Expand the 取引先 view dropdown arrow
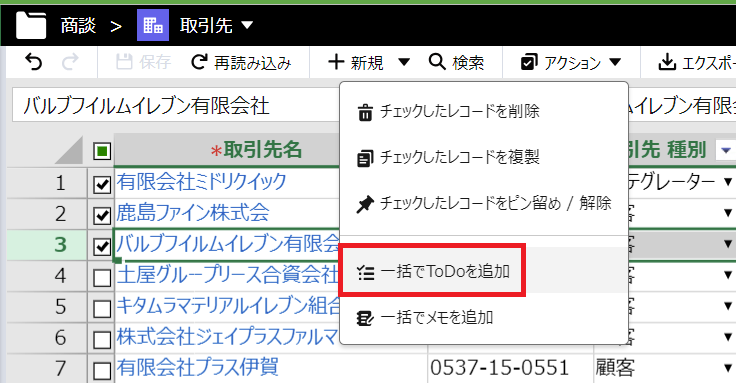 (x=247, y=25)
